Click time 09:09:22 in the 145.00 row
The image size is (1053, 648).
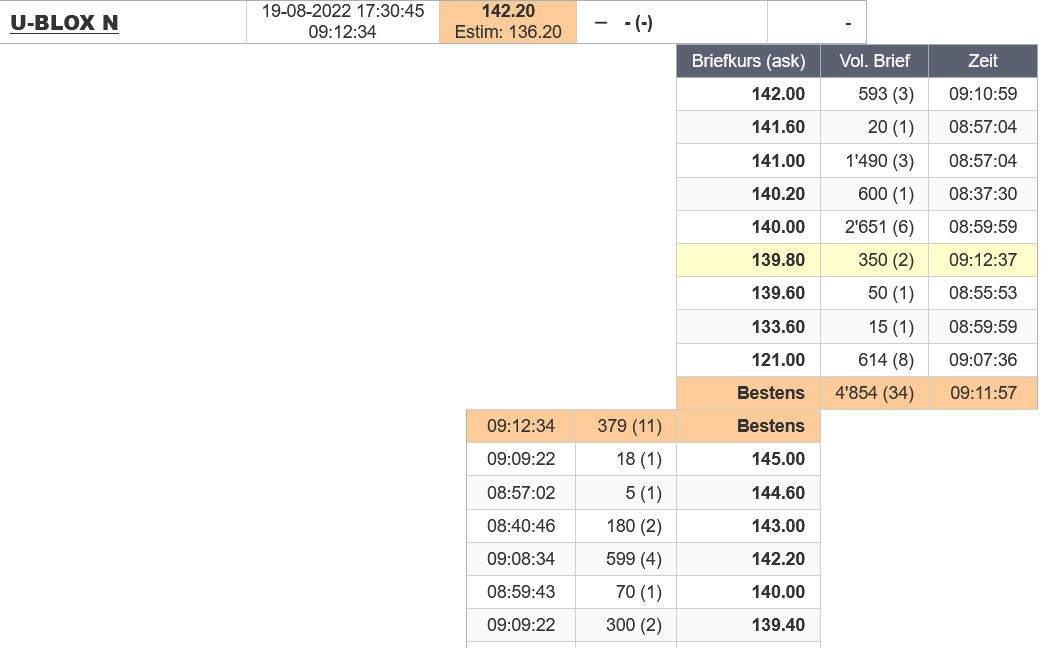pyautogui.click(x=520, y=459)
